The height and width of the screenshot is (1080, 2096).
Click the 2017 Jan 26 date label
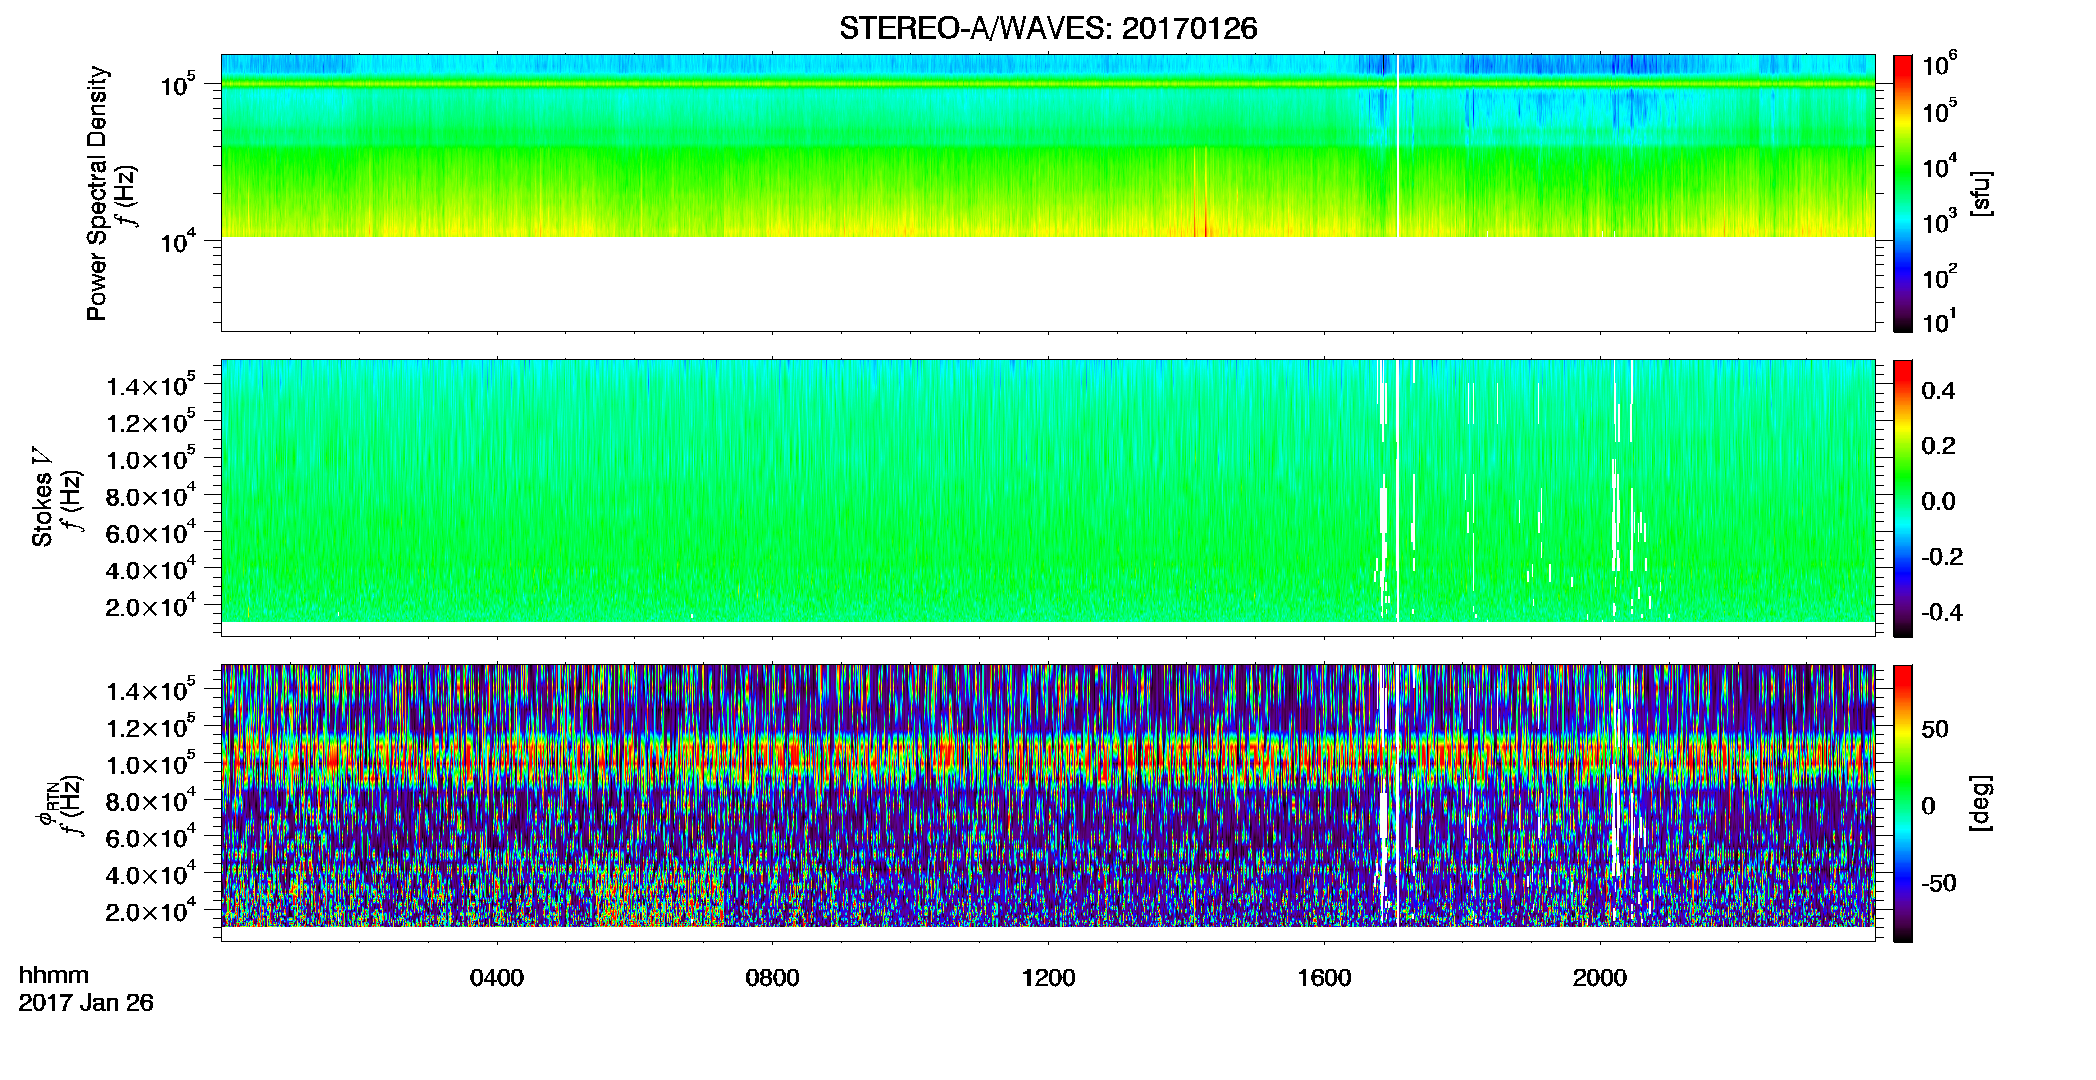point(86,1003)
